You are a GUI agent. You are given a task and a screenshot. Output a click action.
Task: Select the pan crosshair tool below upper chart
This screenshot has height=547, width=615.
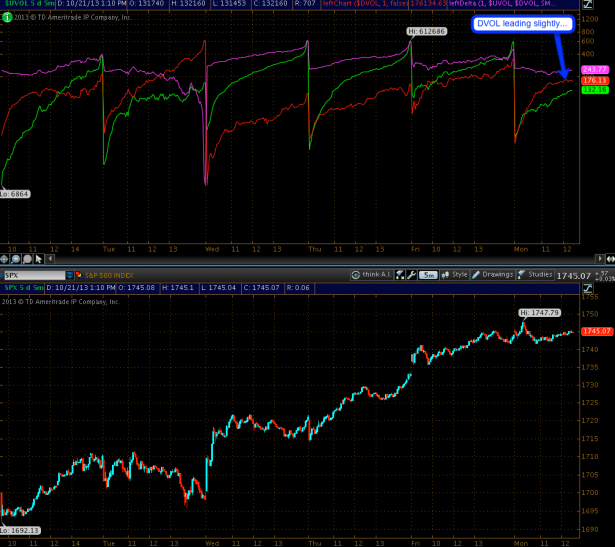[4, 259]
